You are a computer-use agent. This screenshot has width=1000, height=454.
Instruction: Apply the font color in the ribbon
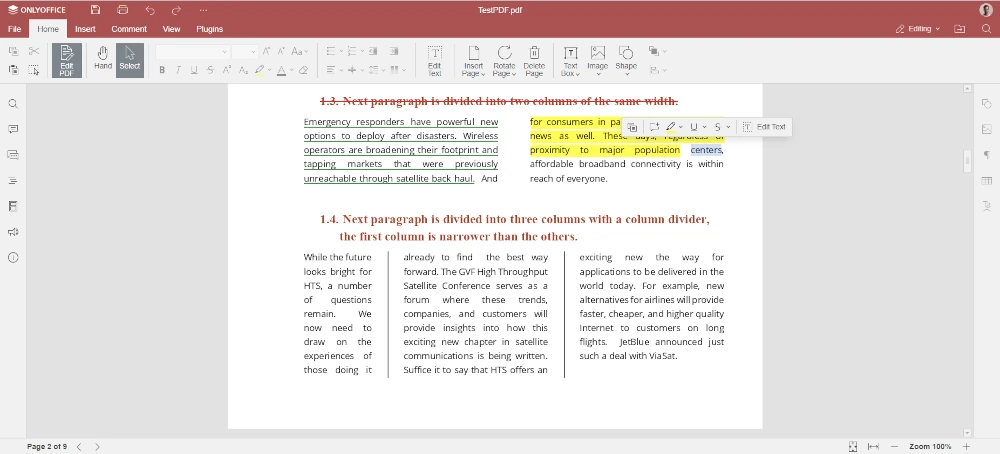pyautogui.click(x=281, y=70)
